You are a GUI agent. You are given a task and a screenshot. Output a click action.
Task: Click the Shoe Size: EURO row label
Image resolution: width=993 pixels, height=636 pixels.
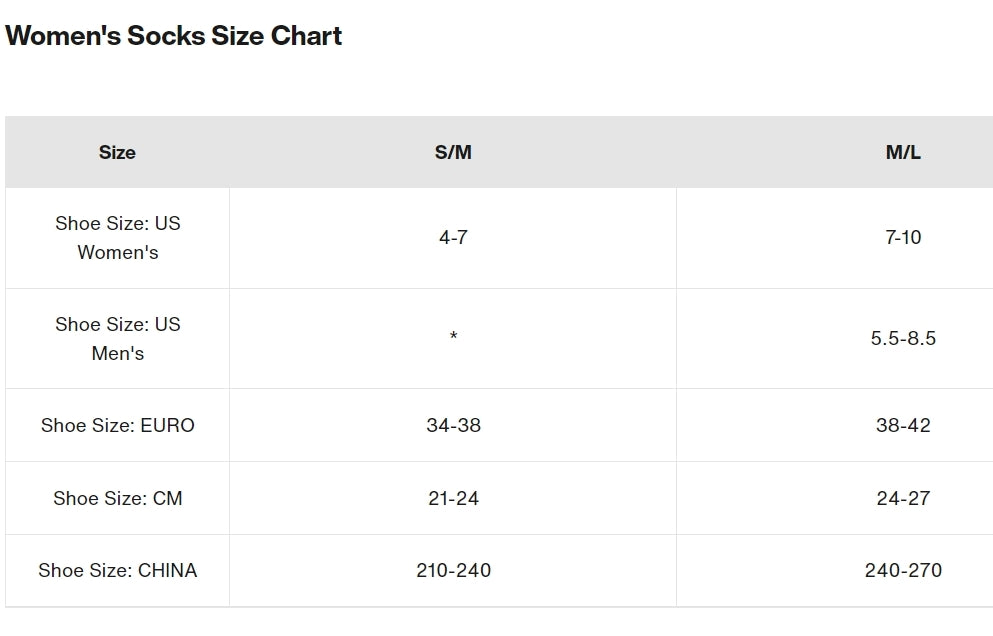click(118, 425)
